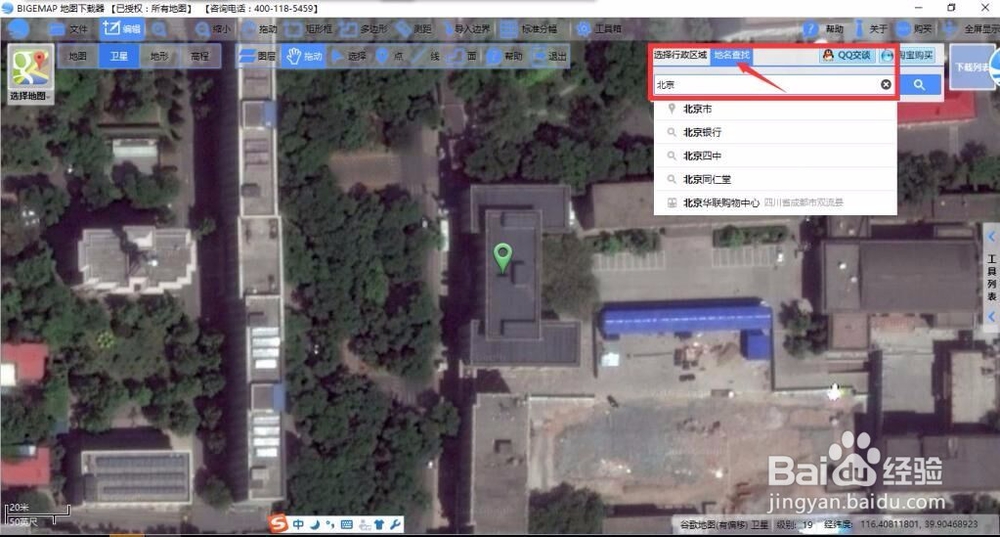The width and height of the screenshot is (1000, 537).
Task: Open the Sogou shirt skin icon
Action: (379, 524)
